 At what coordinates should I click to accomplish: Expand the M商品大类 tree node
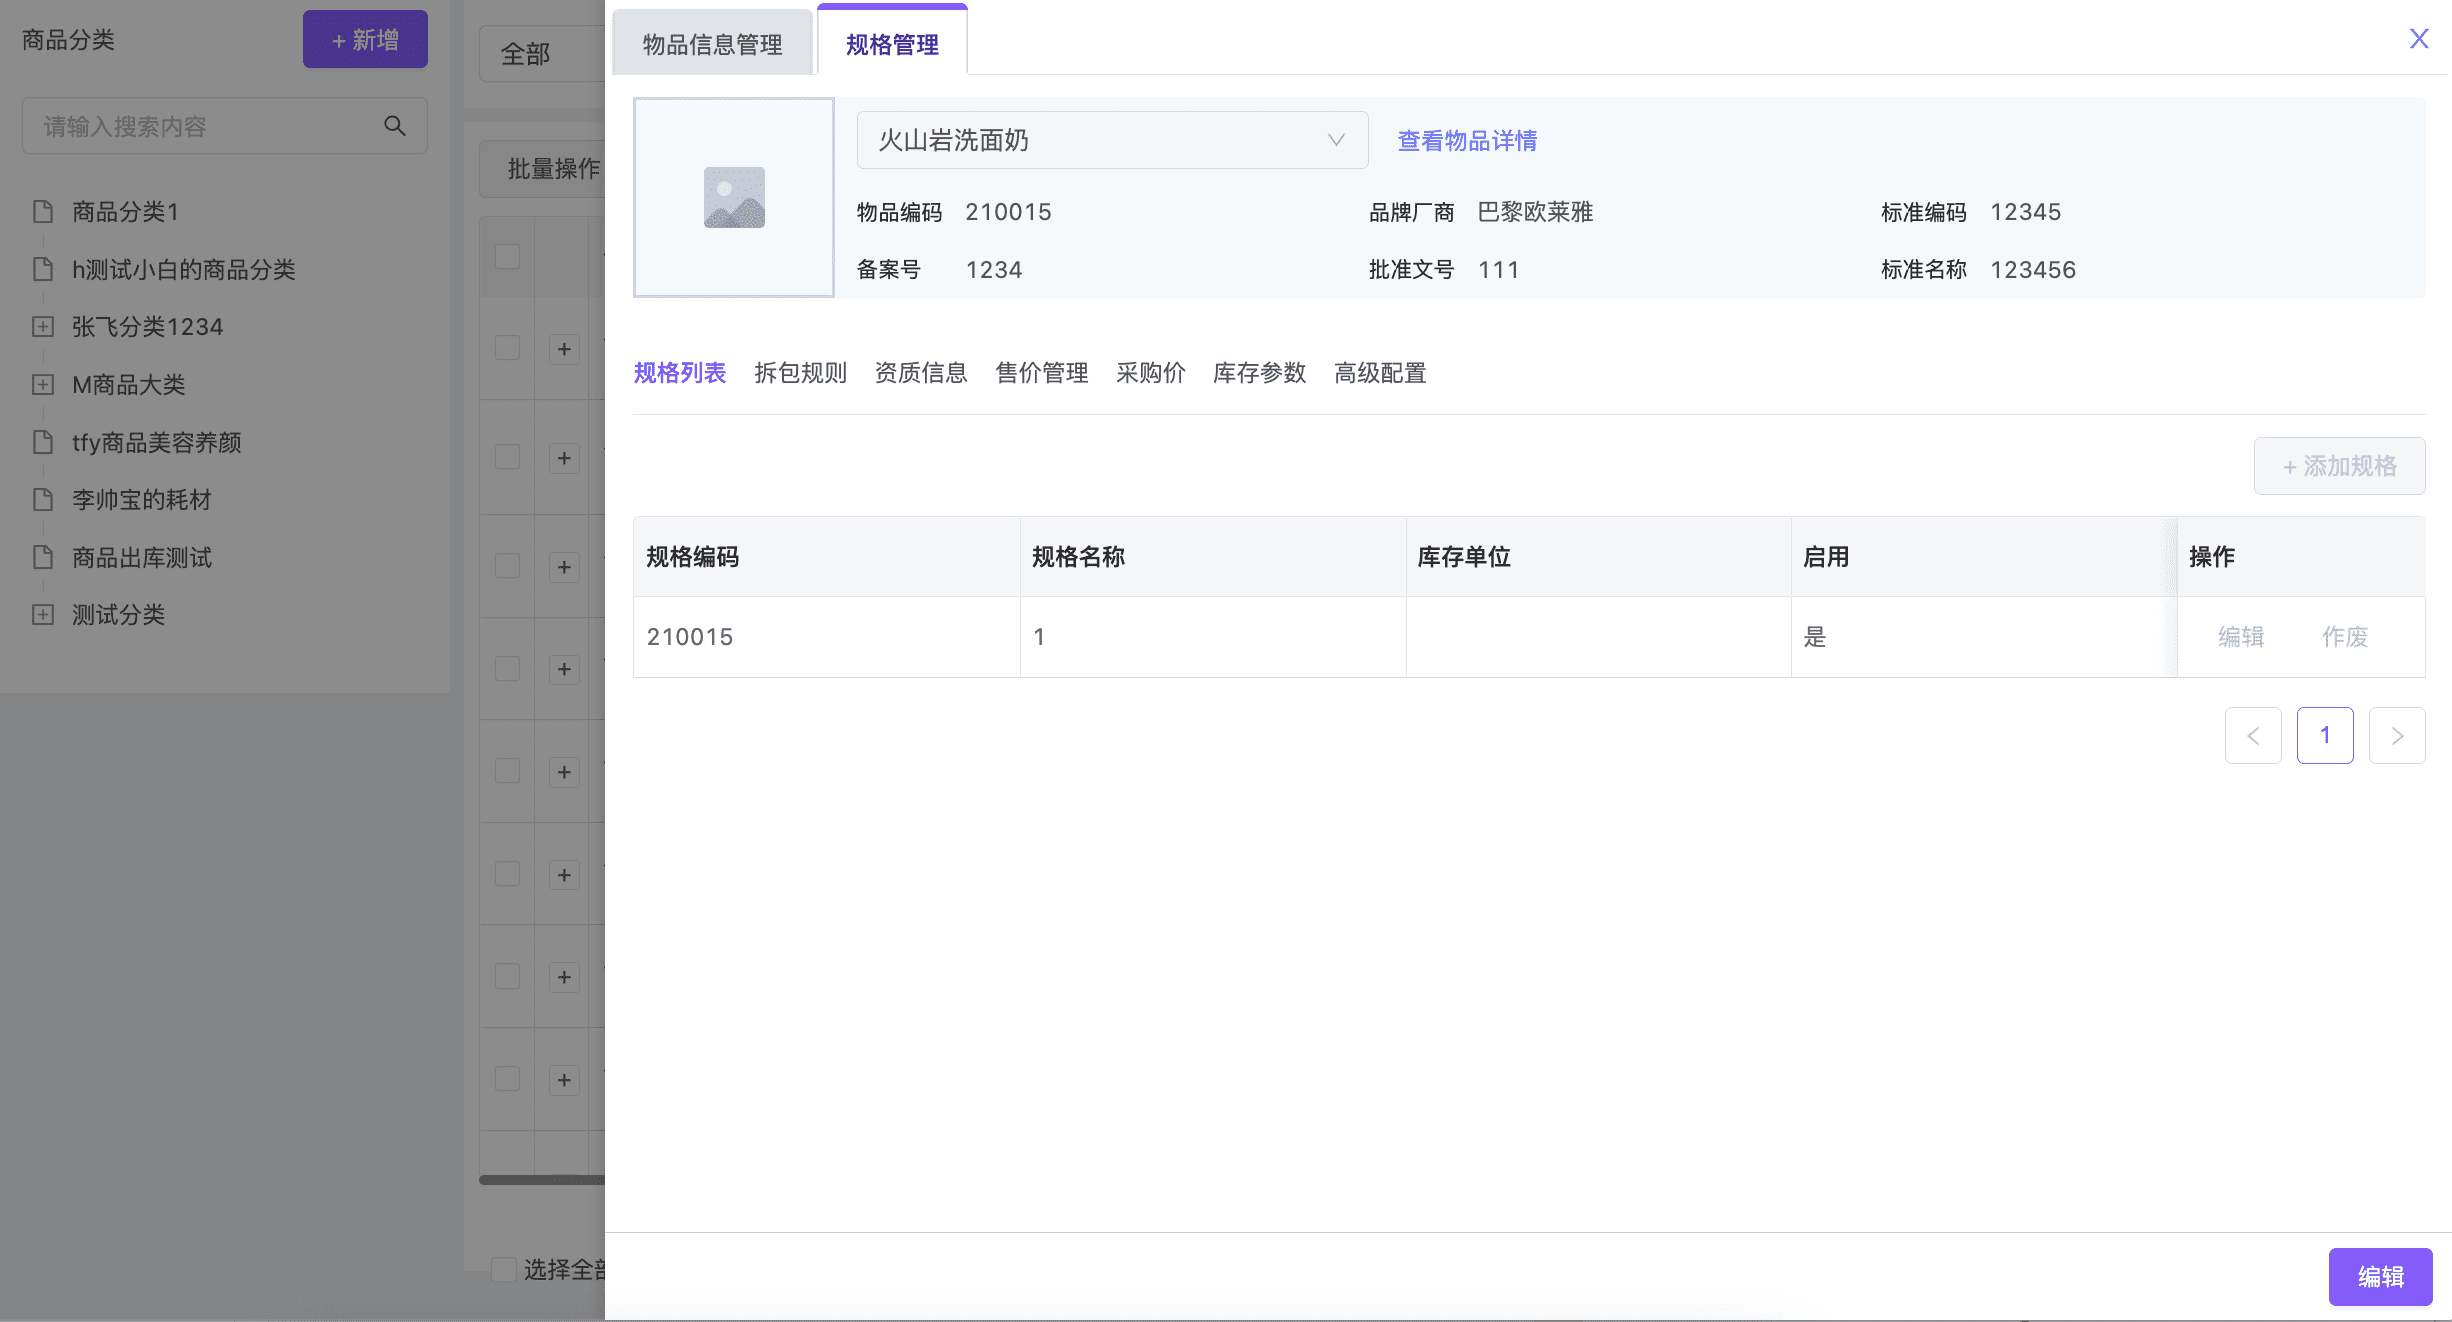(43, 385)
